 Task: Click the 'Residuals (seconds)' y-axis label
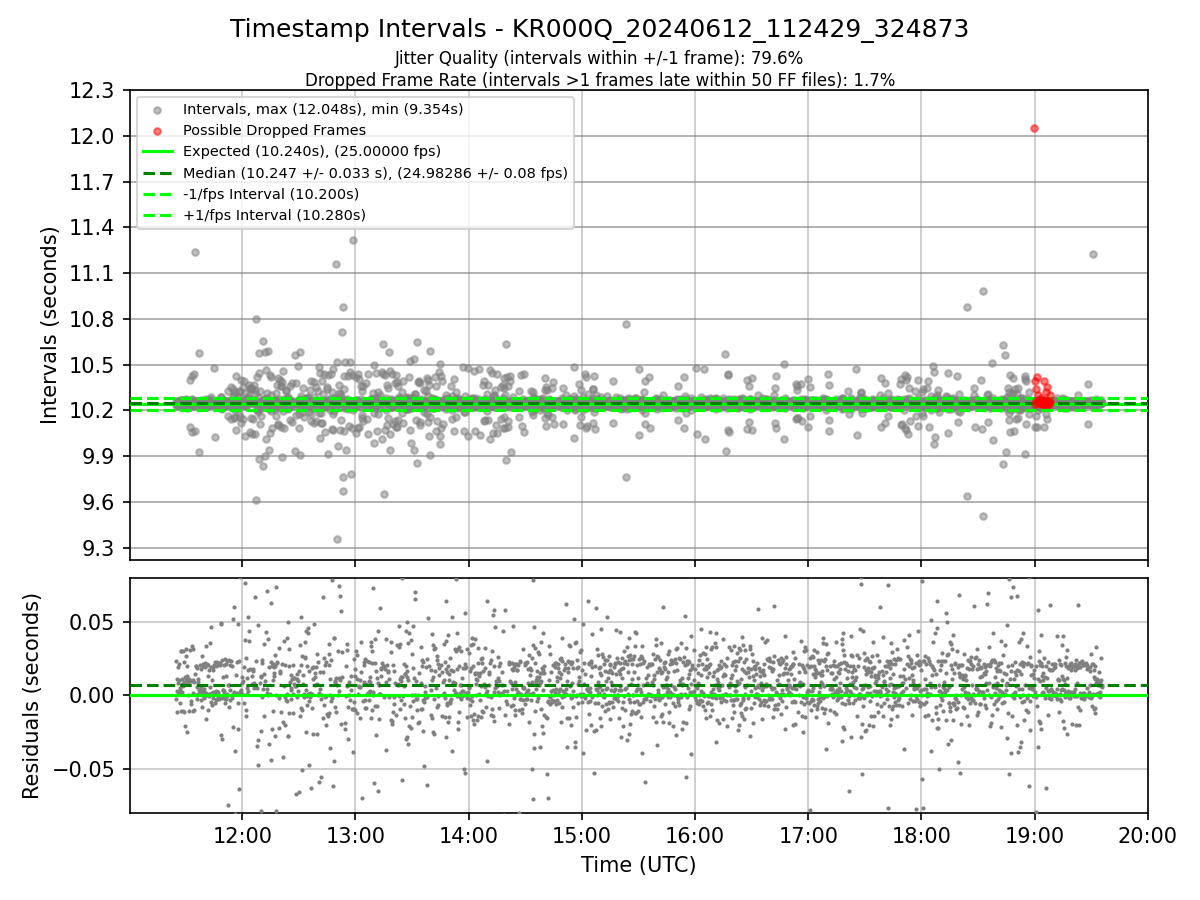(x=31, y=696)
